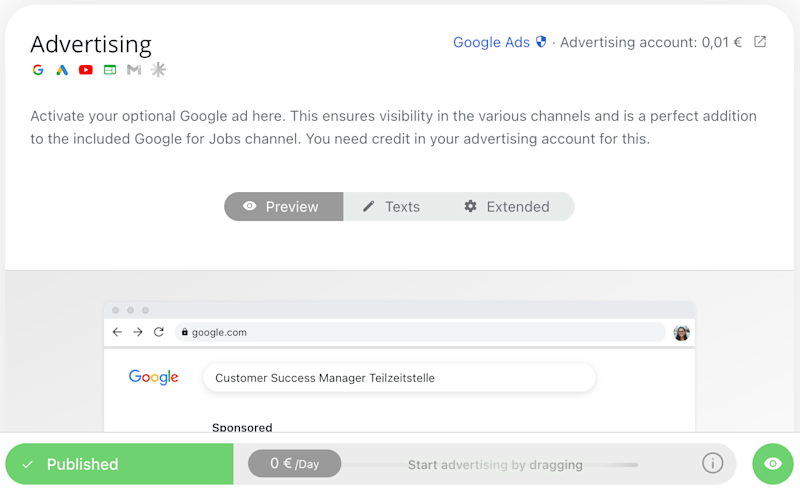
Task: Click the profile avatar in preview browser
Action: pos(681,333)
